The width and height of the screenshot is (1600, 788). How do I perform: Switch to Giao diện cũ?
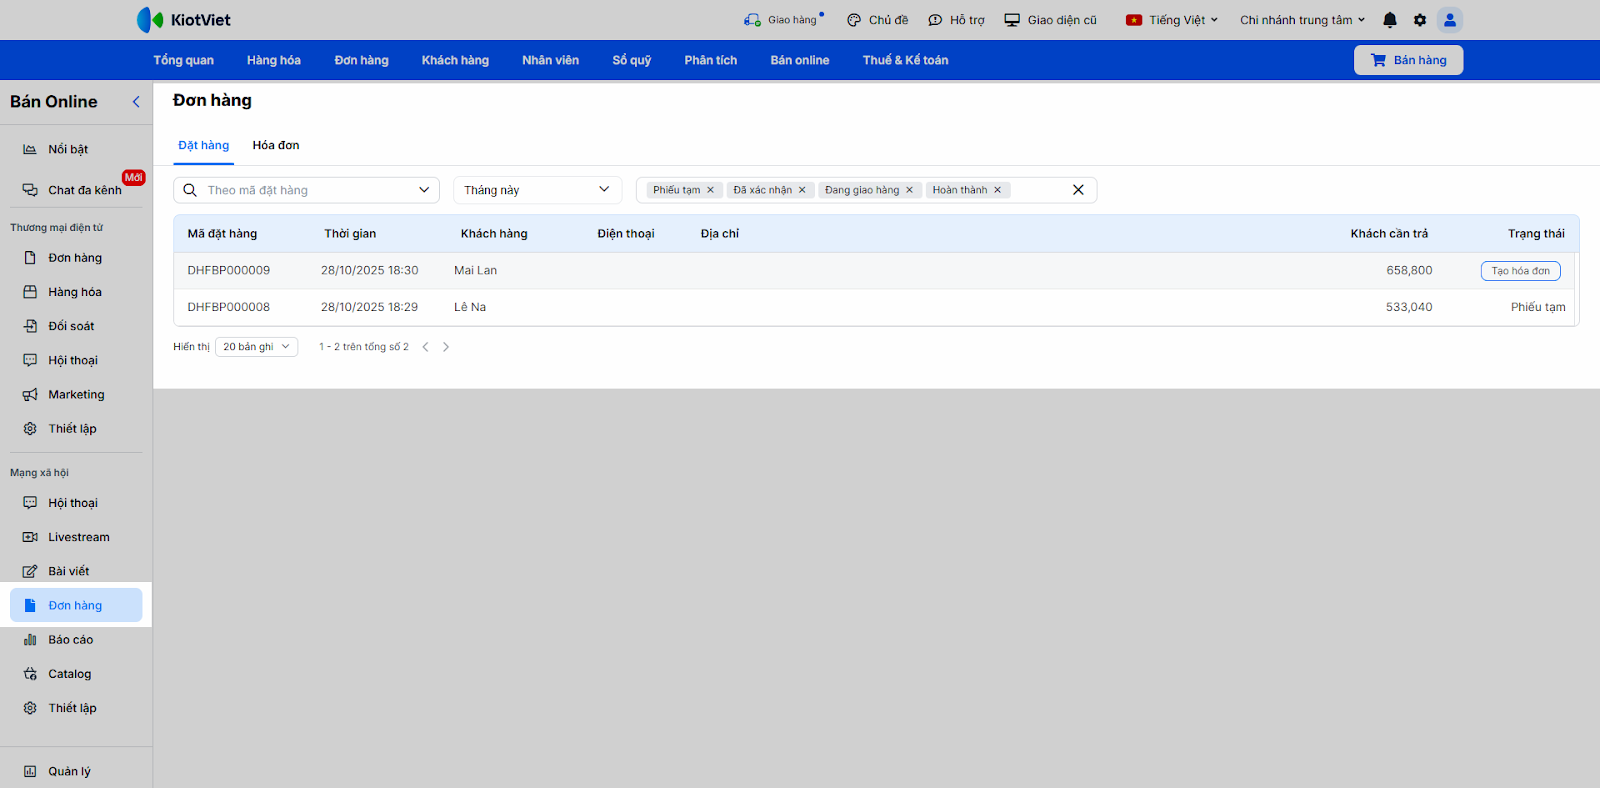[1050, 20]
